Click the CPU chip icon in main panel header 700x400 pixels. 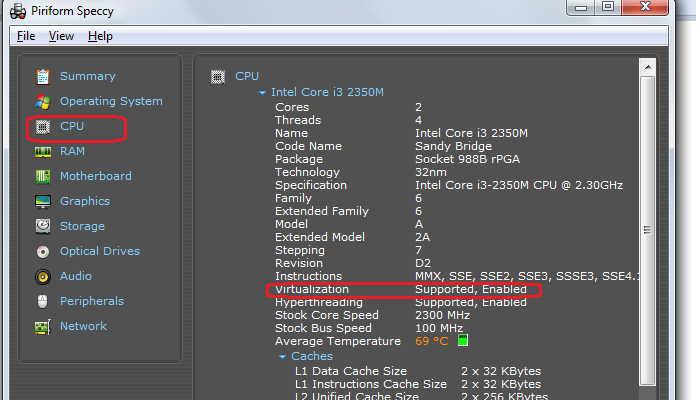point(218,77)
